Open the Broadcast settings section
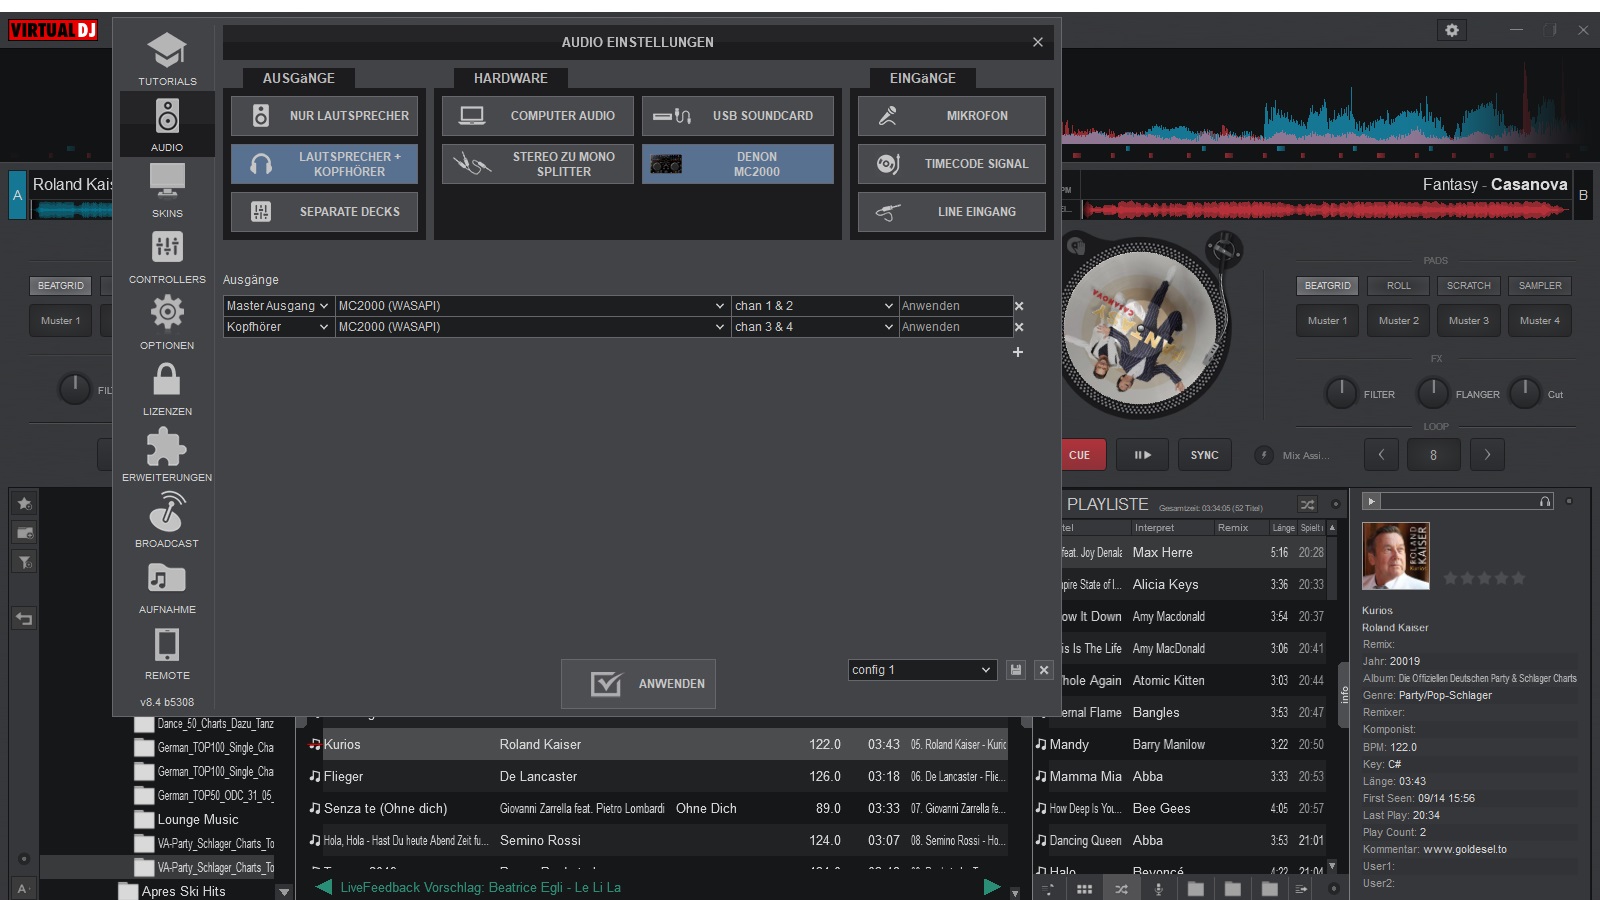Viewport: 1600px width, 900px height. tap(167, 520)
